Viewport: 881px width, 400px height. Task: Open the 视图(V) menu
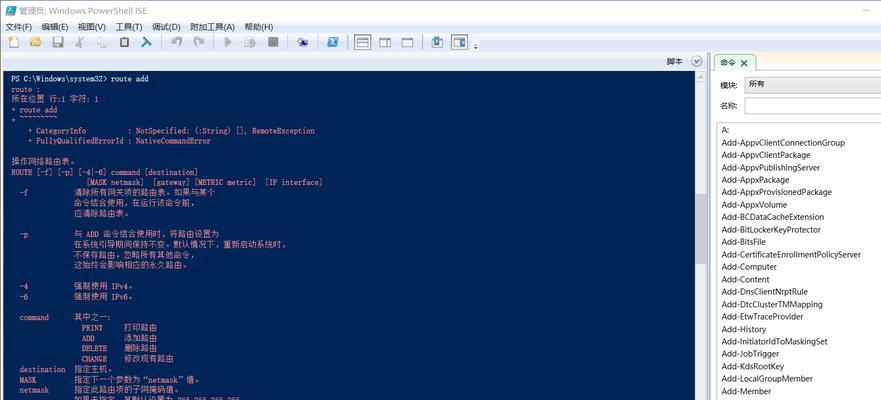92,27
